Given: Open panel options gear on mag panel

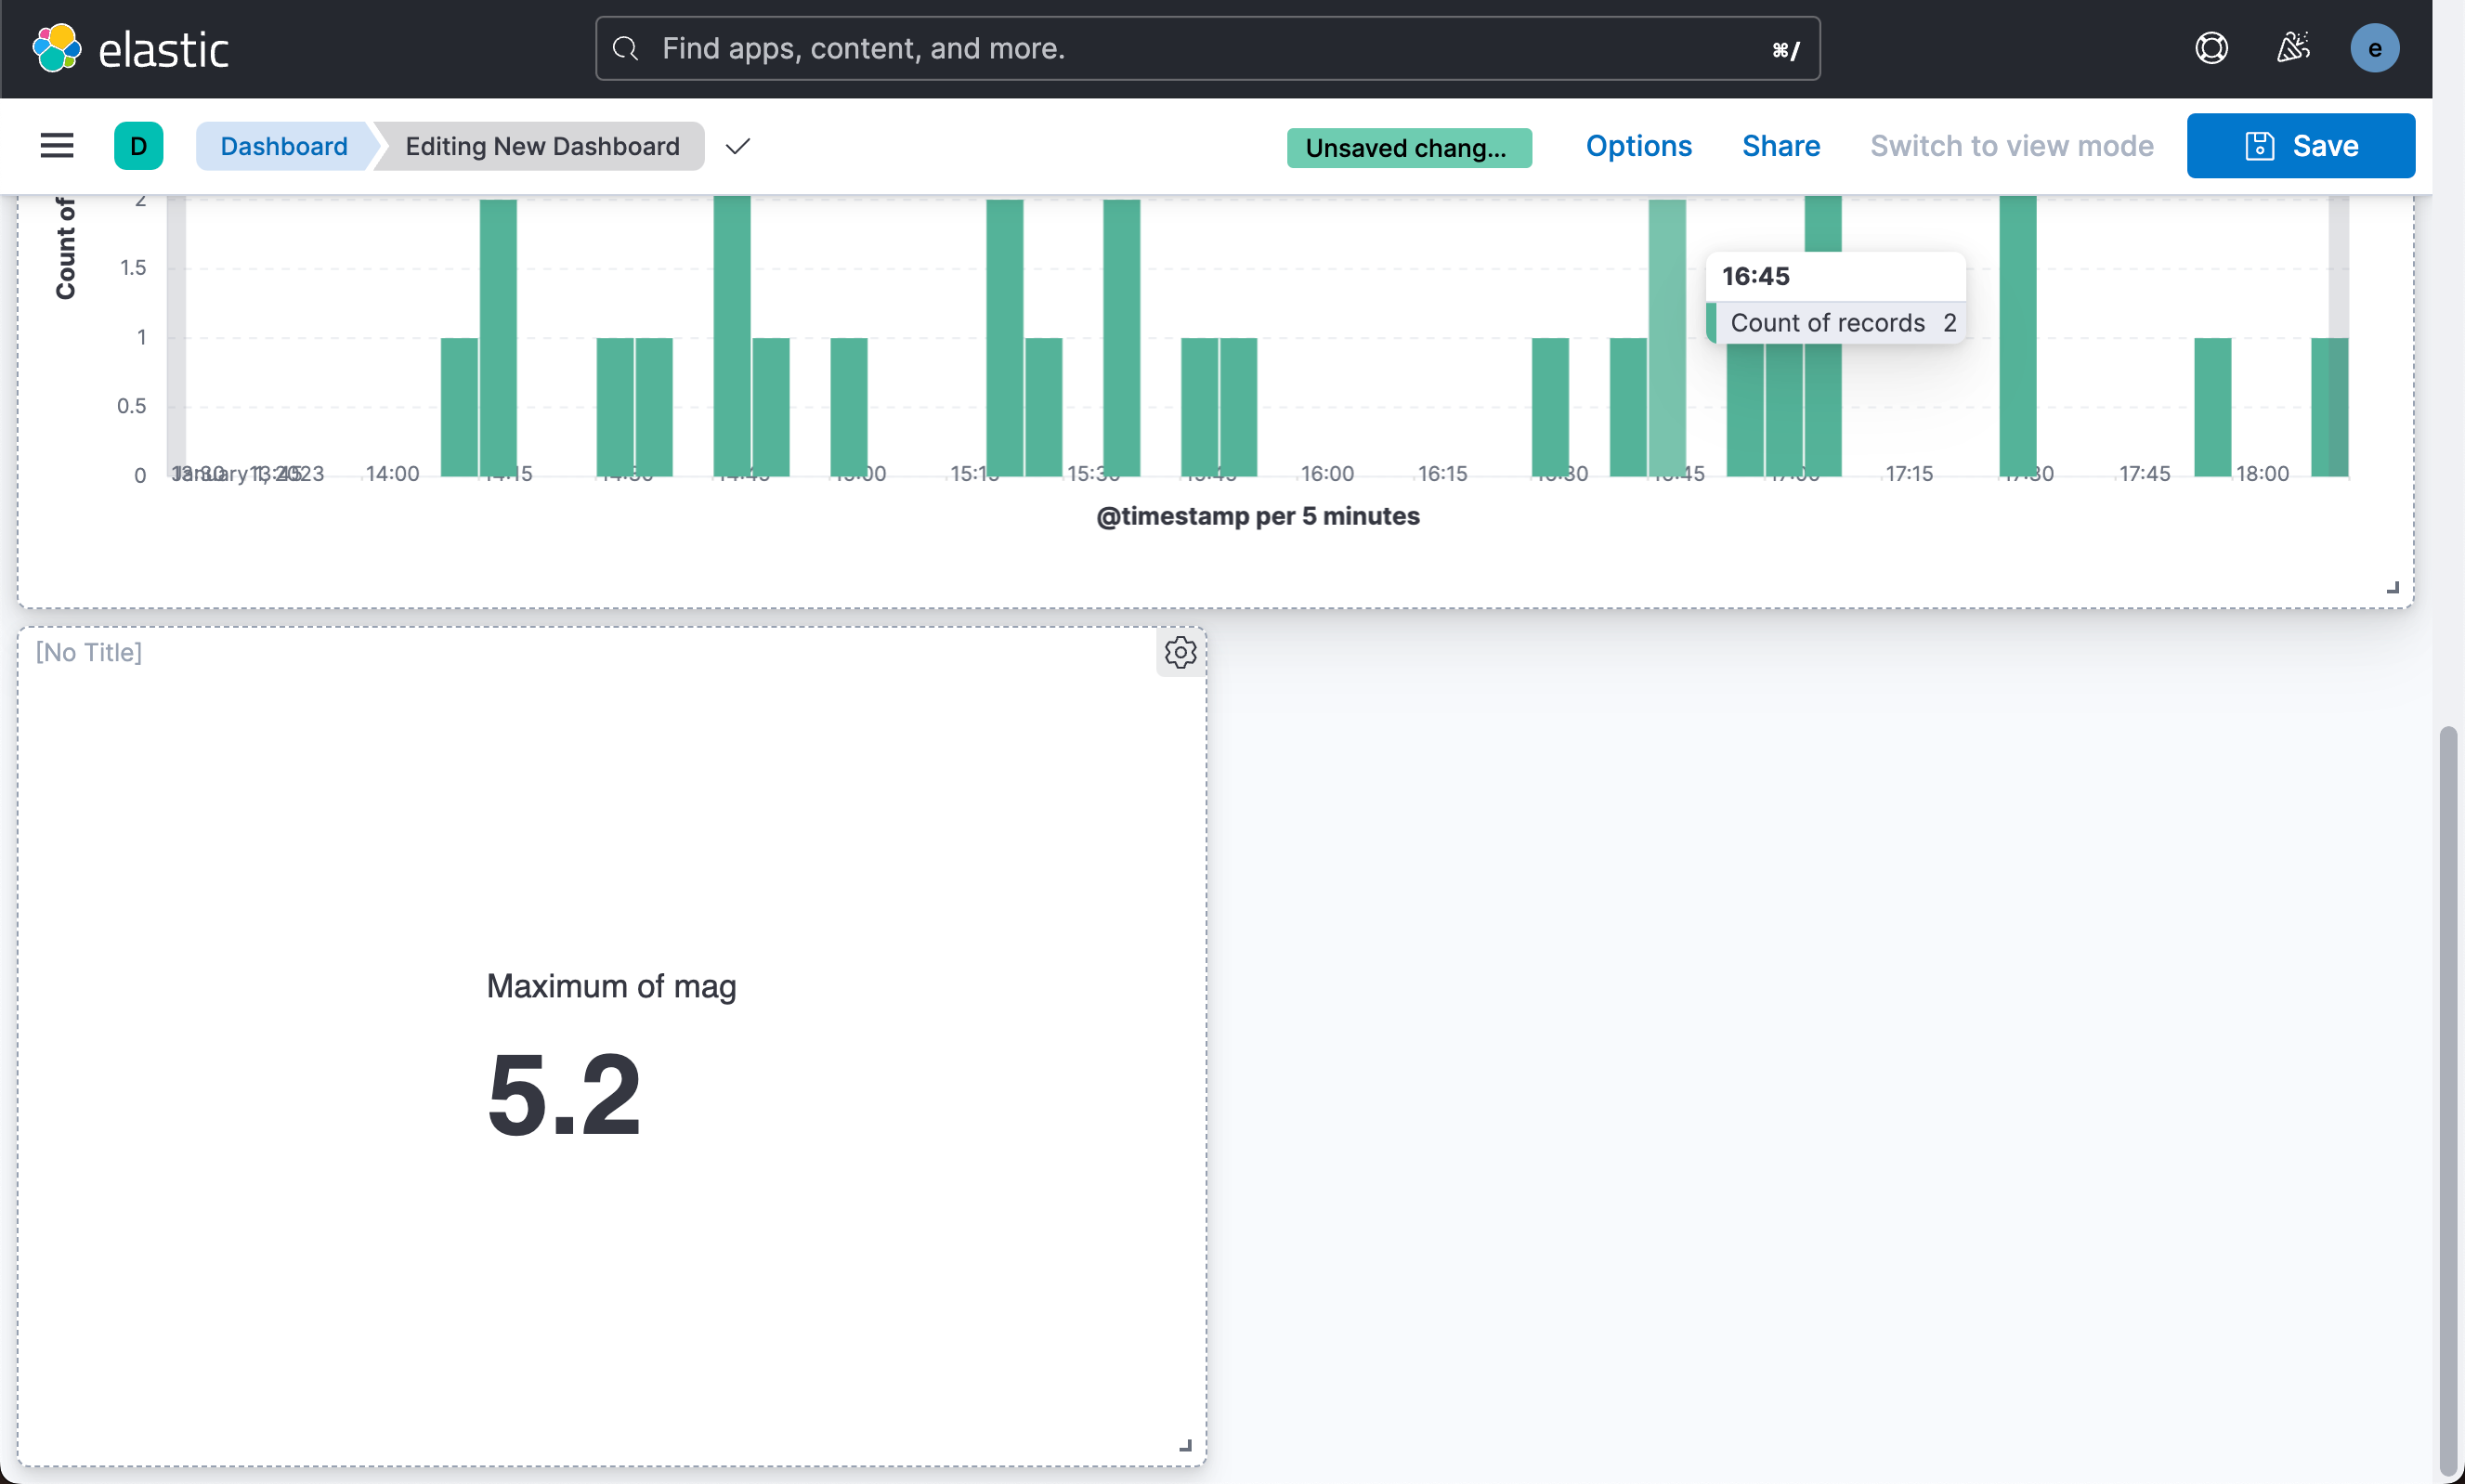Looking at the screenshot, I should (1180, 652).
